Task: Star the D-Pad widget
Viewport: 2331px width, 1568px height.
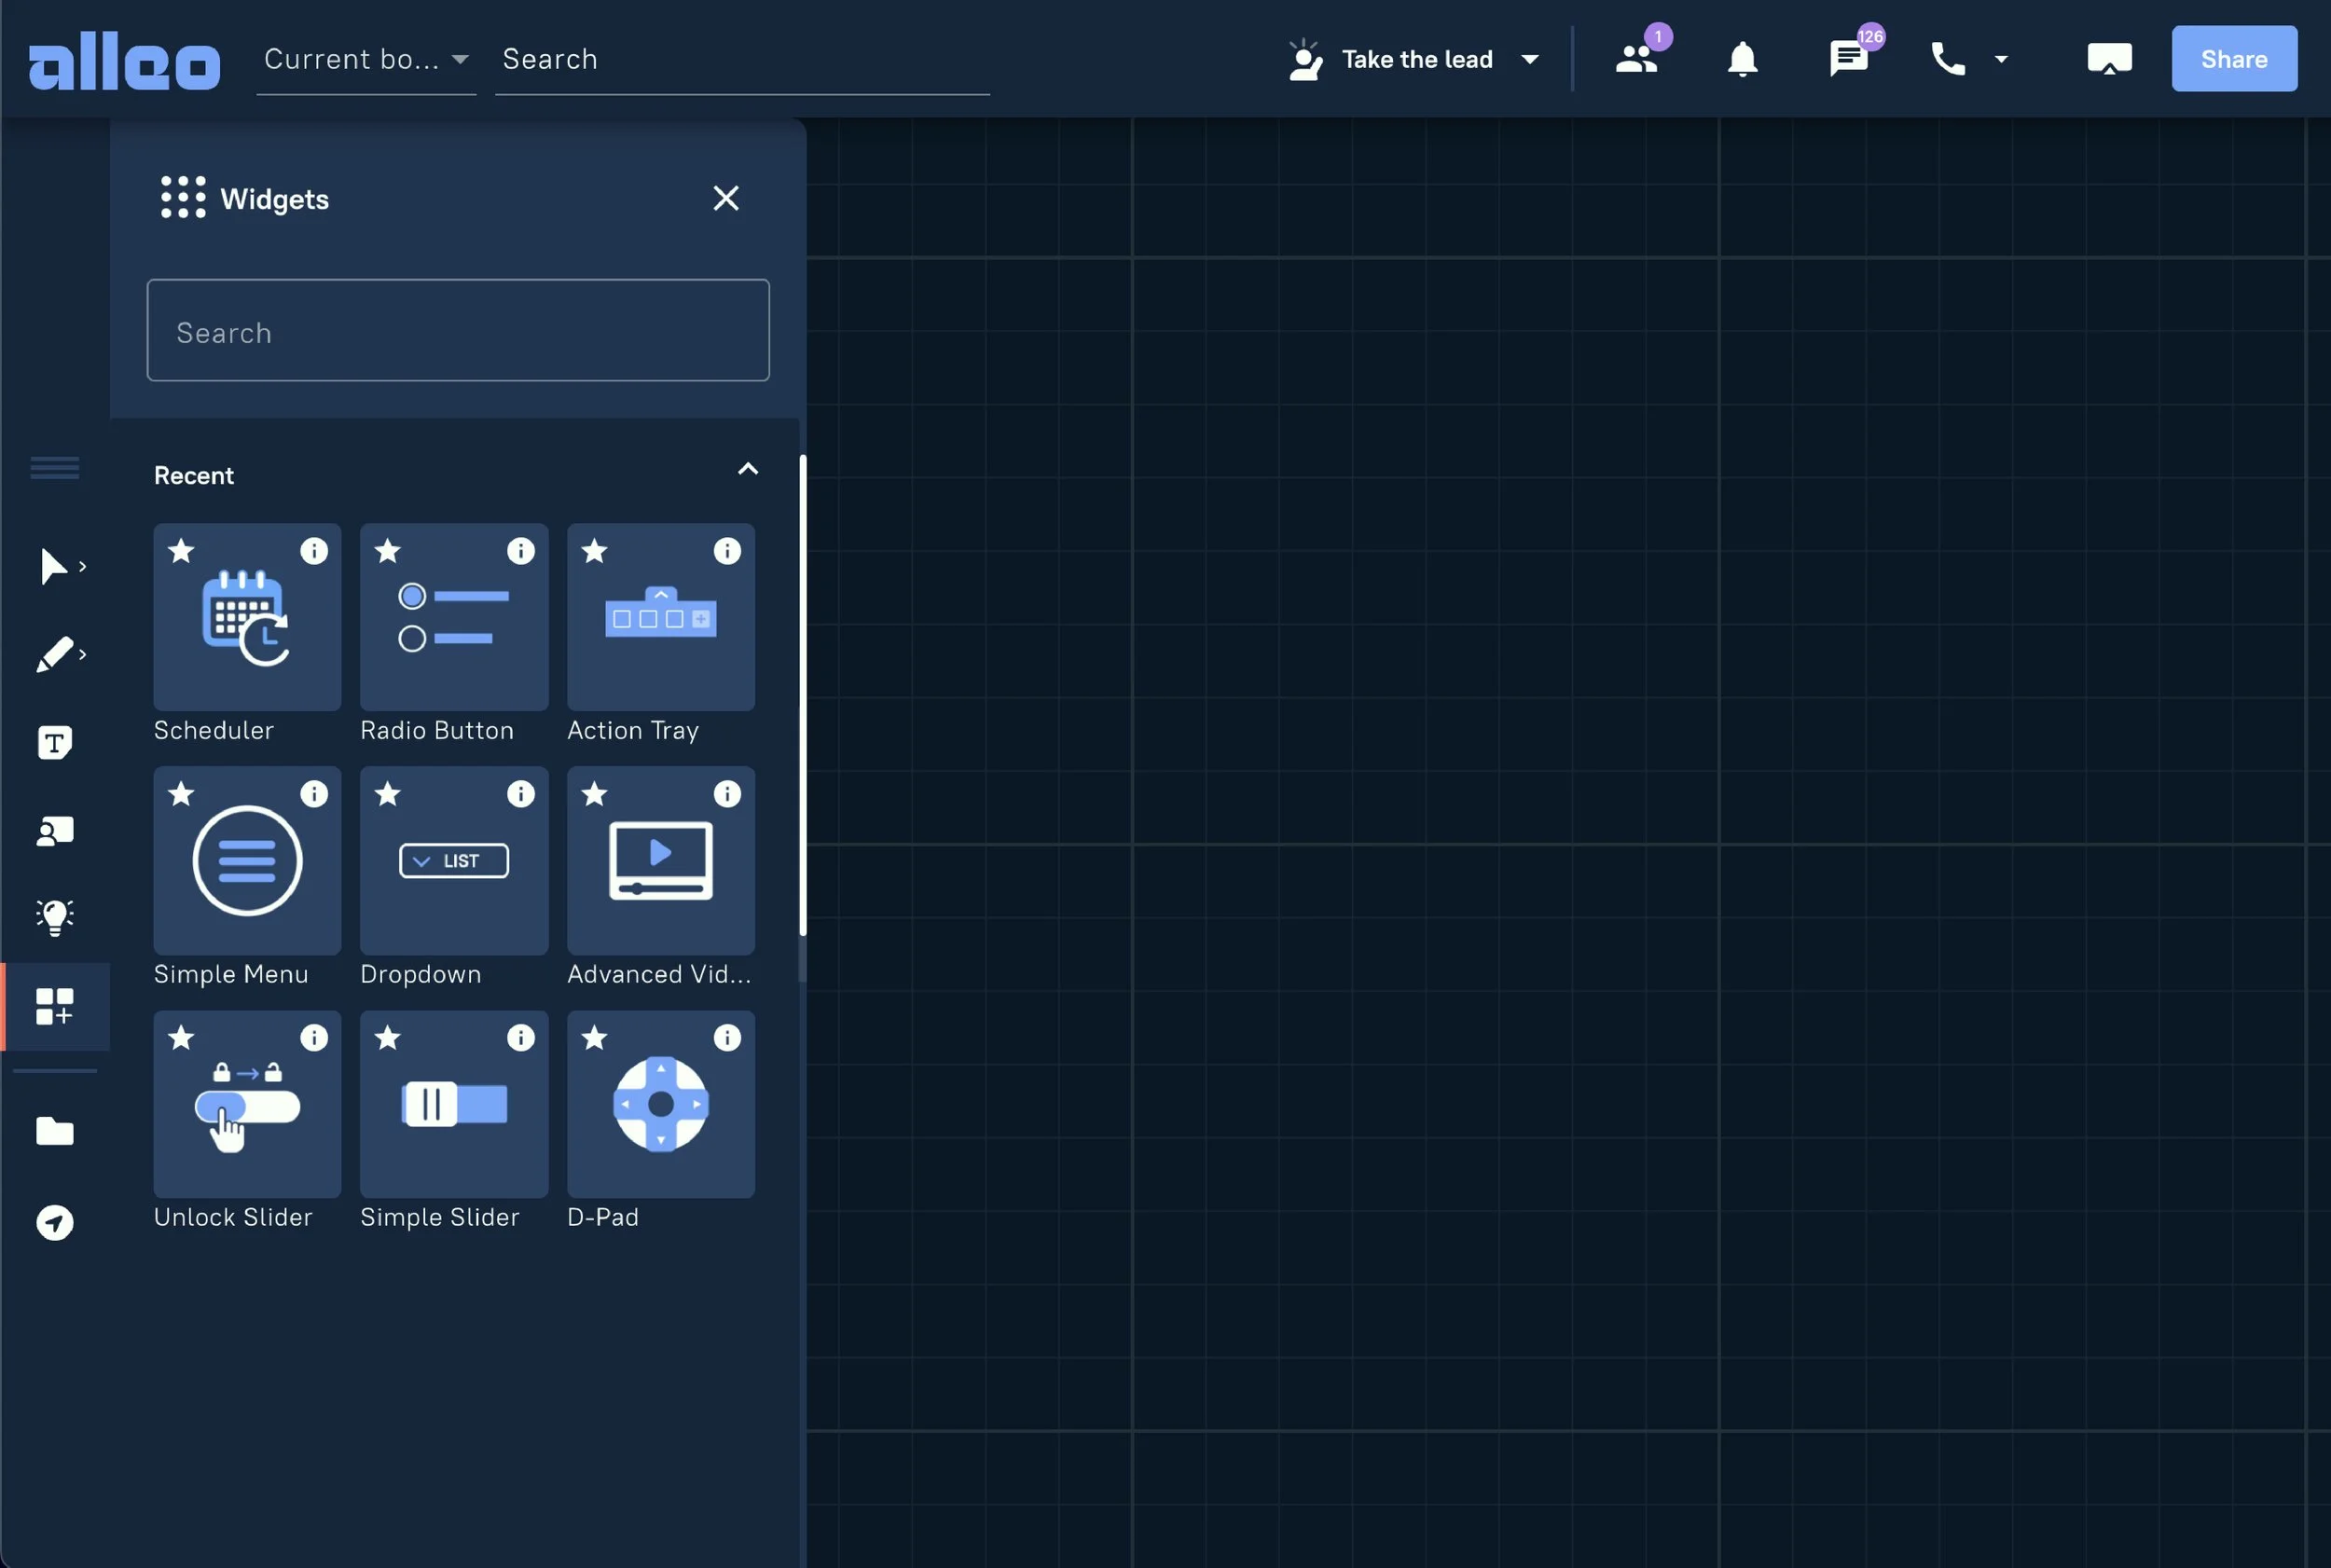Action: [x=596, y=1038]
